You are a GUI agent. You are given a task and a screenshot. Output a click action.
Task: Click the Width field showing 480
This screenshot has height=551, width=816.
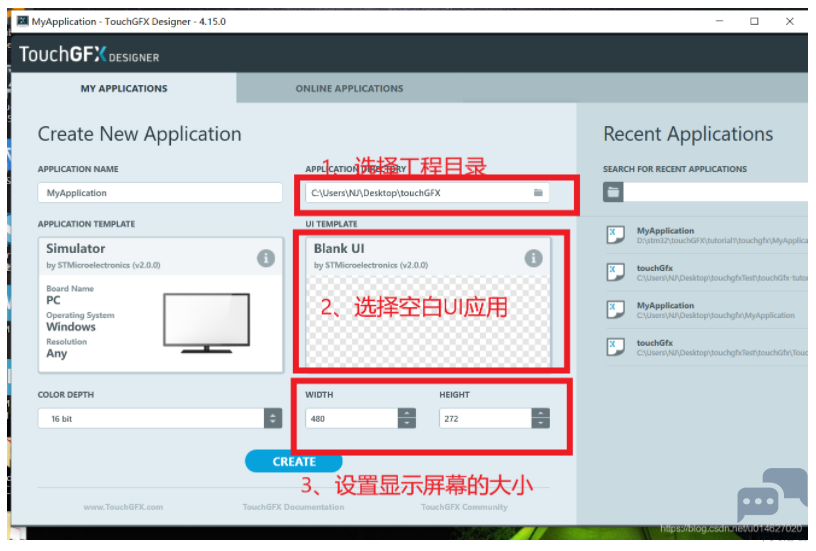352,418
